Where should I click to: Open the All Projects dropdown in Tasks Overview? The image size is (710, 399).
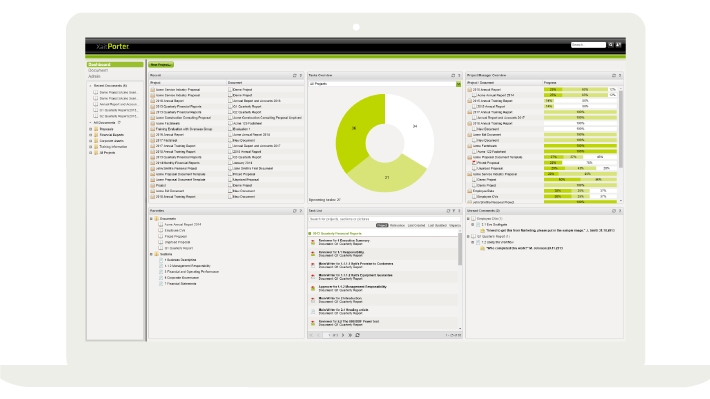pyautogui.click(x=458, y=84)
